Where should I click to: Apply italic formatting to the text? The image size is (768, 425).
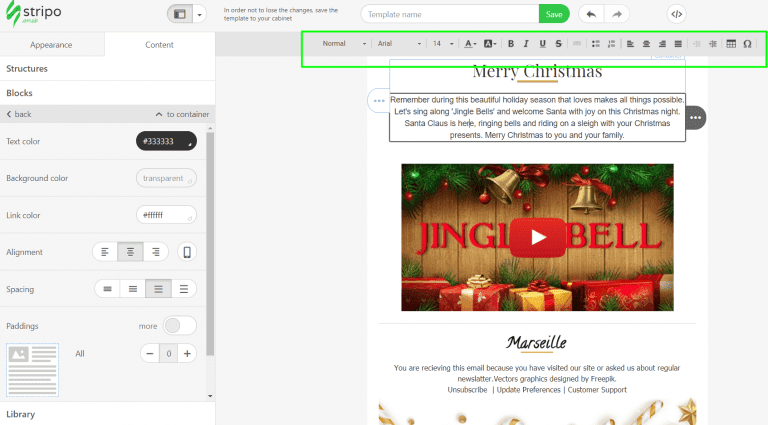tap(526, 44)
